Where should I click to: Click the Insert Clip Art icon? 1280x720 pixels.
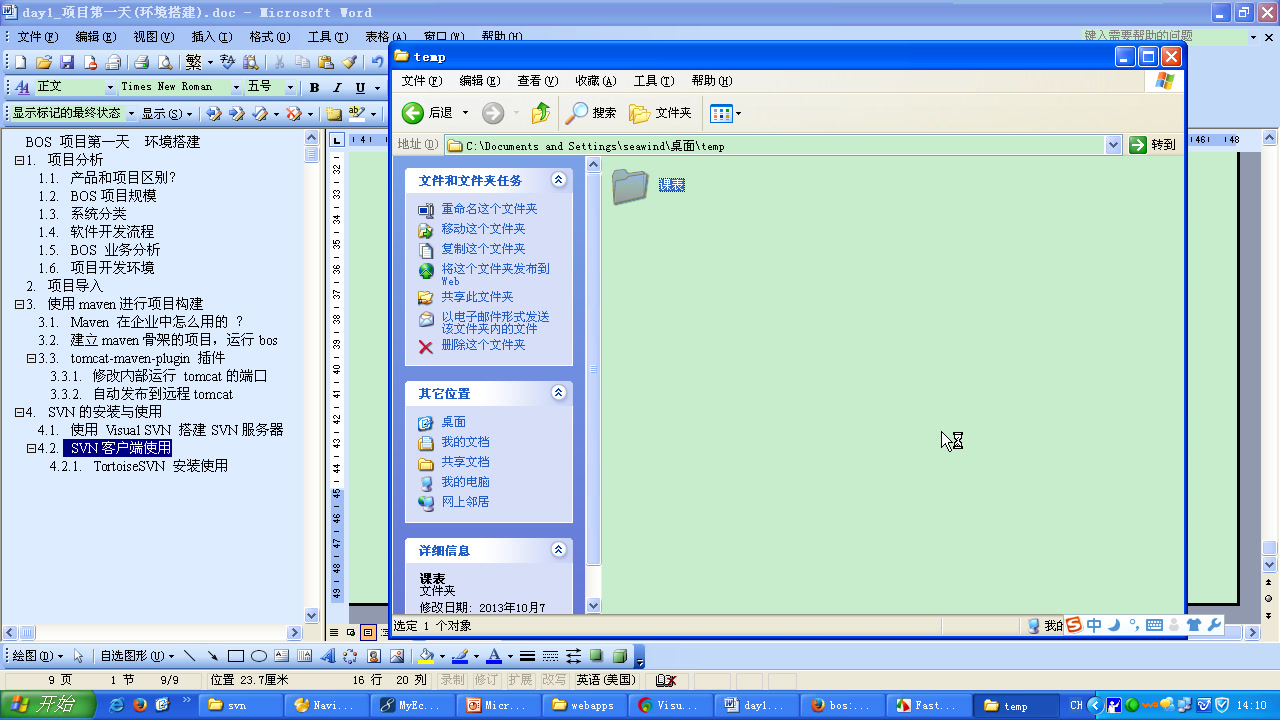374,656
